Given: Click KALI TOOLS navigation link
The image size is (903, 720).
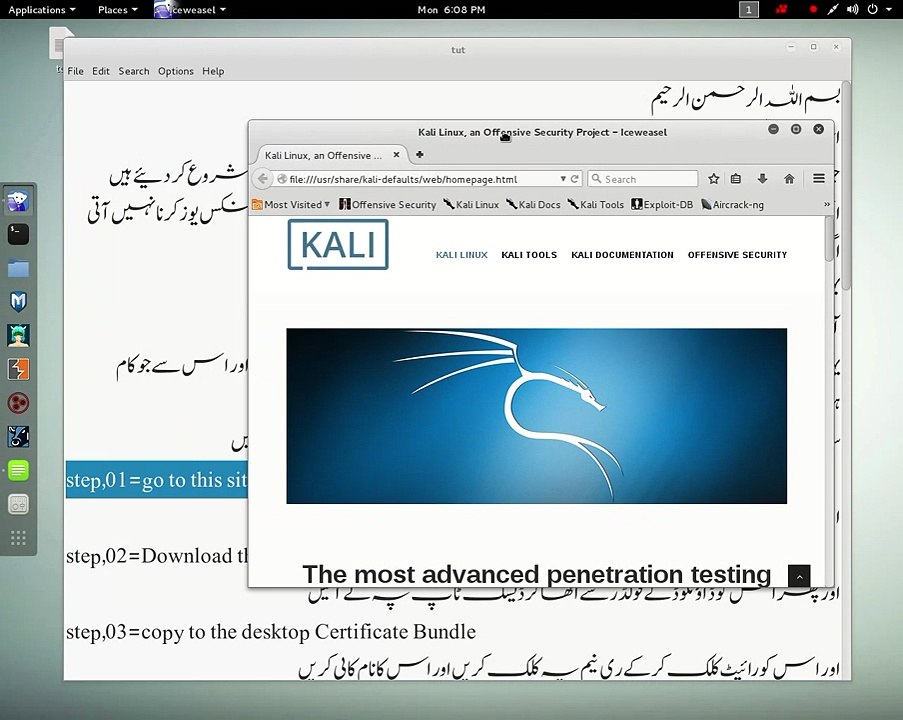Looking at the screenshot, I should [x=529, y=255].
